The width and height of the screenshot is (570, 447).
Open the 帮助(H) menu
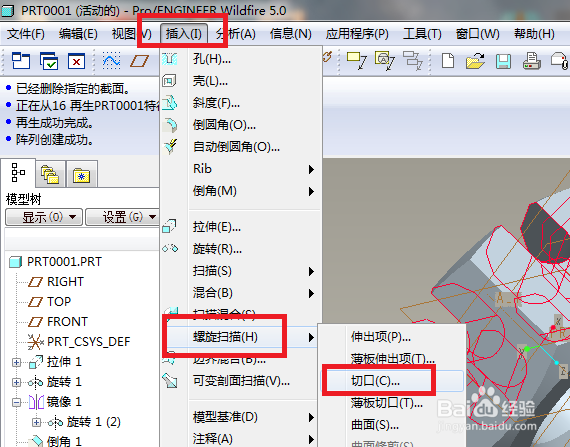[x=534, y=34]
